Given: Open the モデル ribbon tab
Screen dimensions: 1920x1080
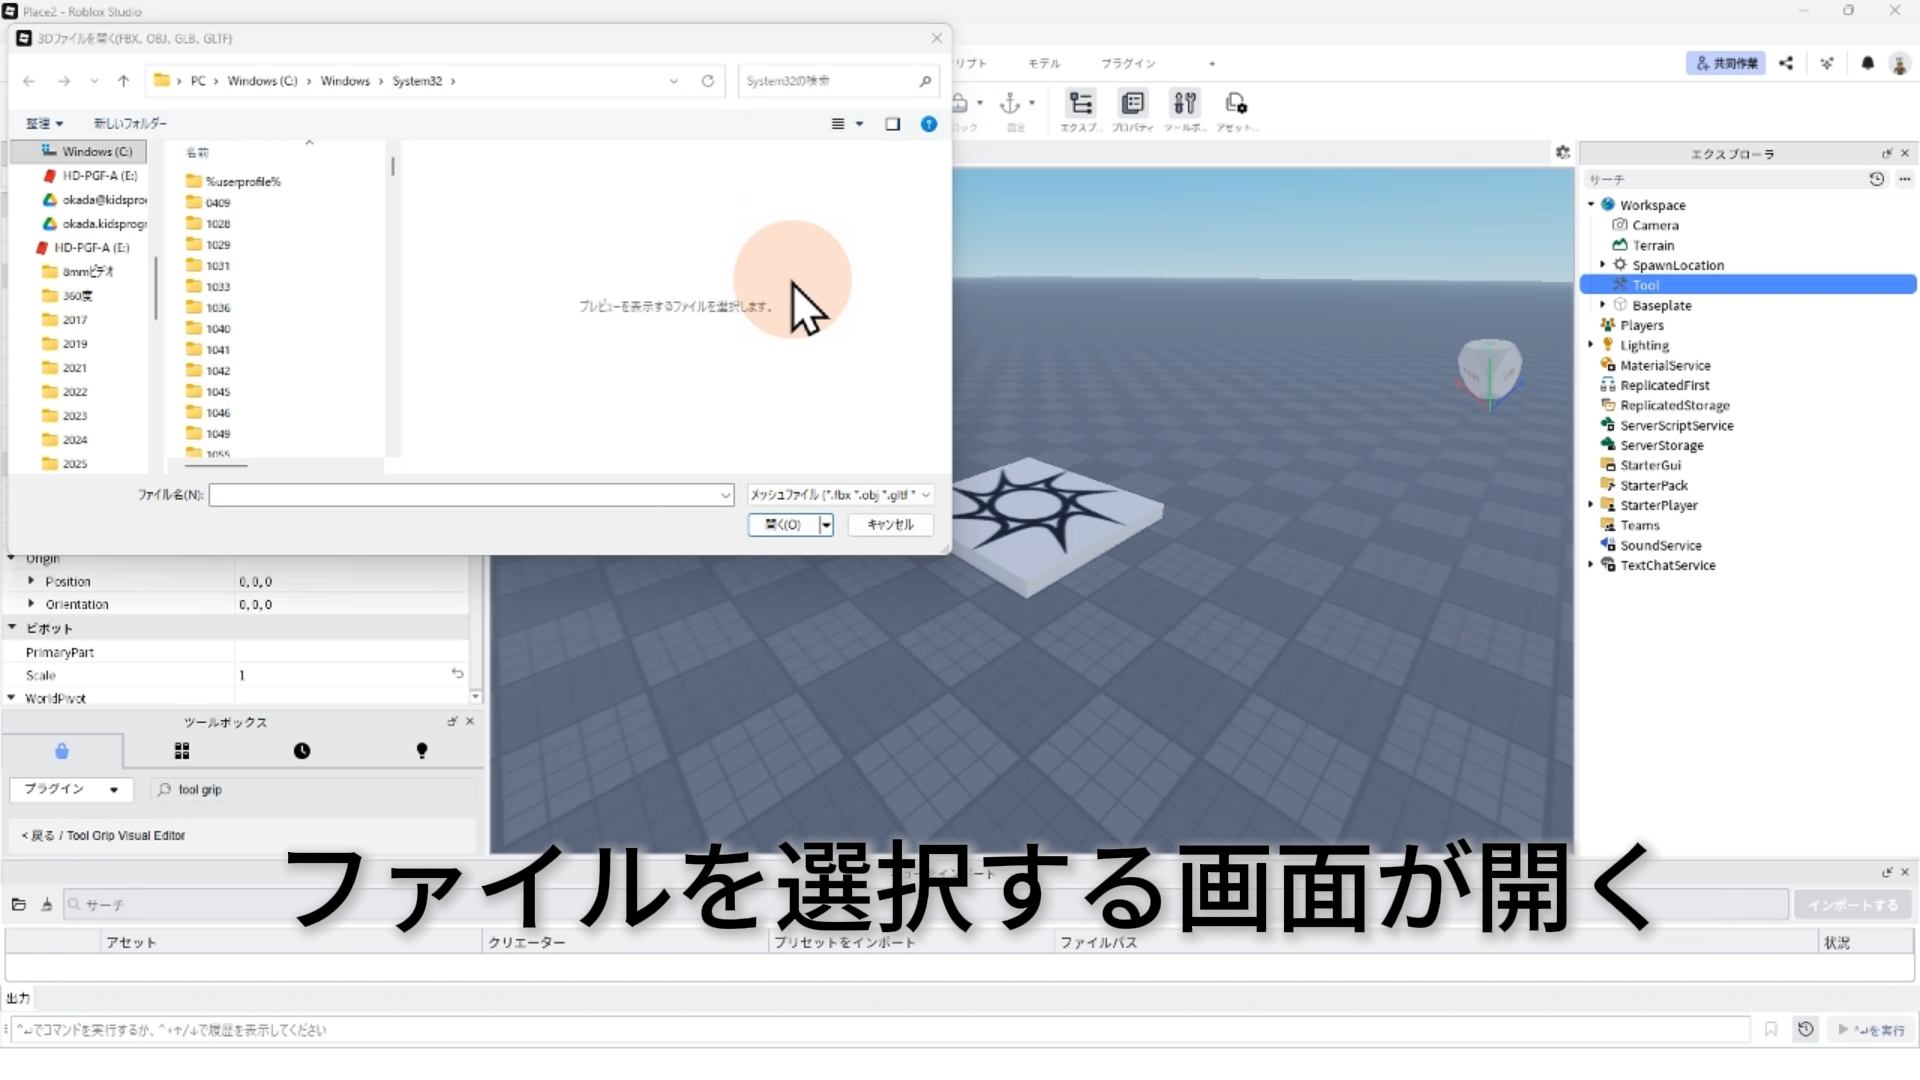Looking at the screenshot, I should click(x=1044, y=63).
